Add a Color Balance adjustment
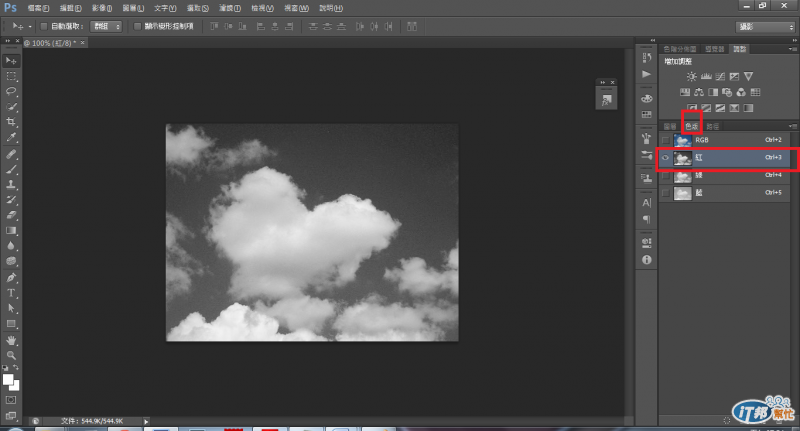This screenshot has height=431, width=800. click(x=699, y=92)
